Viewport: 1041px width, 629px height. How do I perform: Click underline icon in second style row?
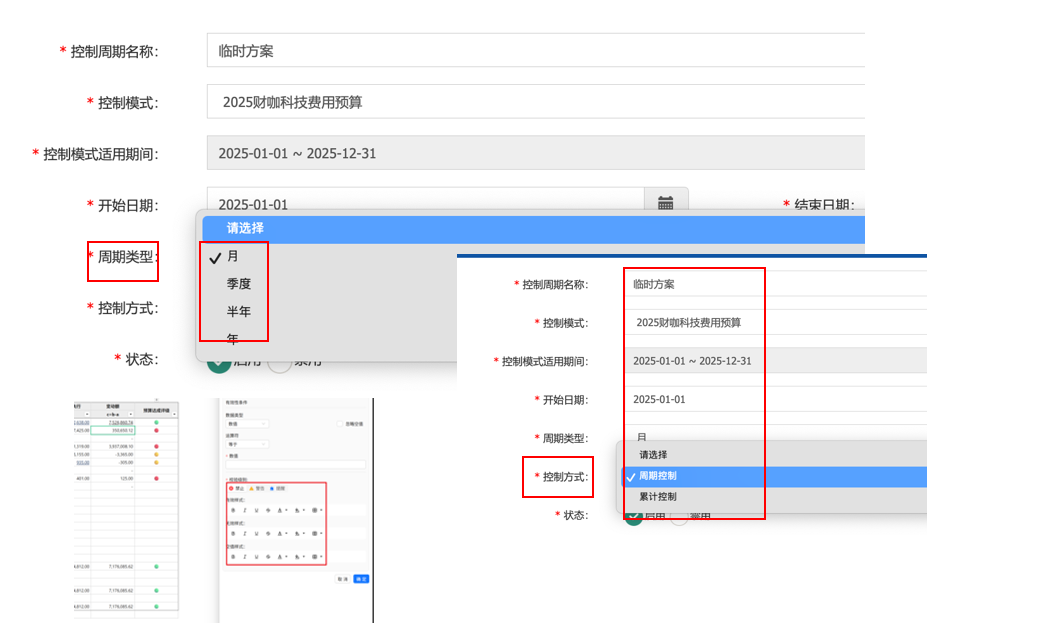(256, 533)
